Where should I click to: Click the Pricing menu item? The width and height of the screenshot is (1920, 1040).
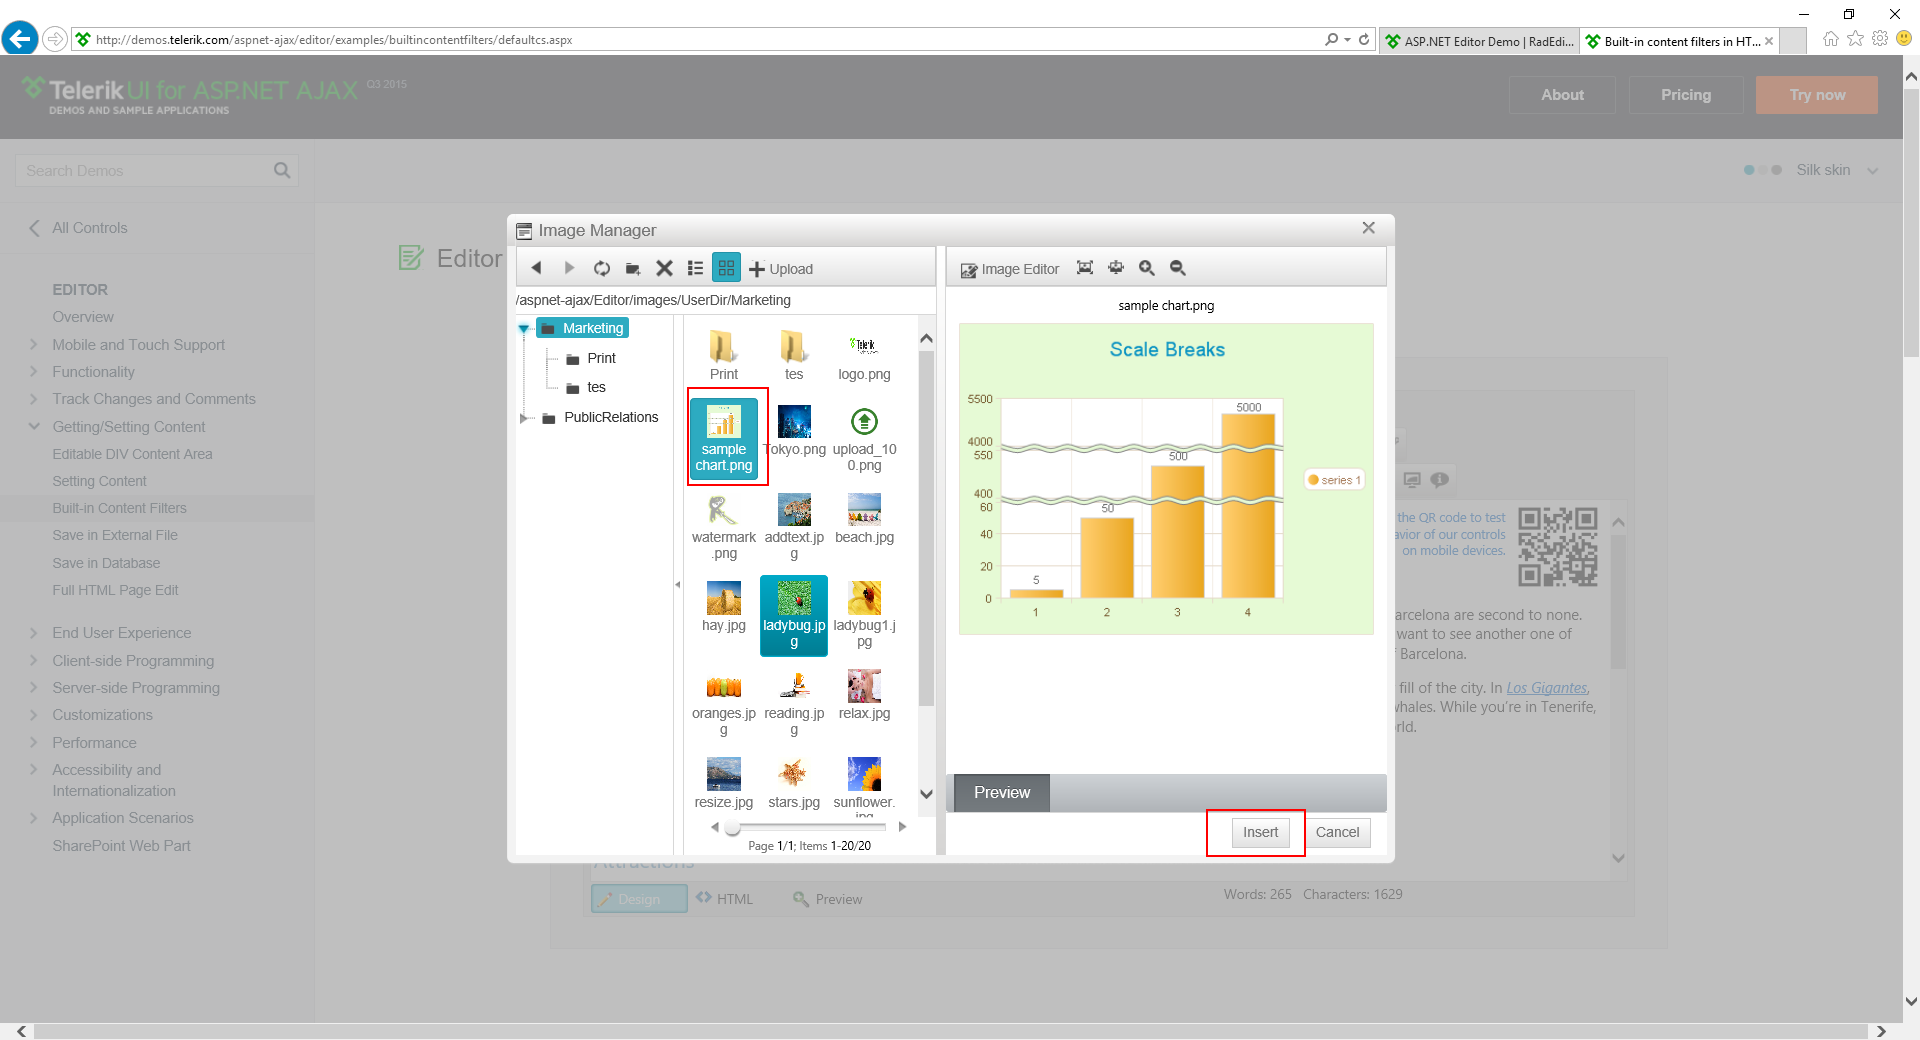coord(1686,95)
